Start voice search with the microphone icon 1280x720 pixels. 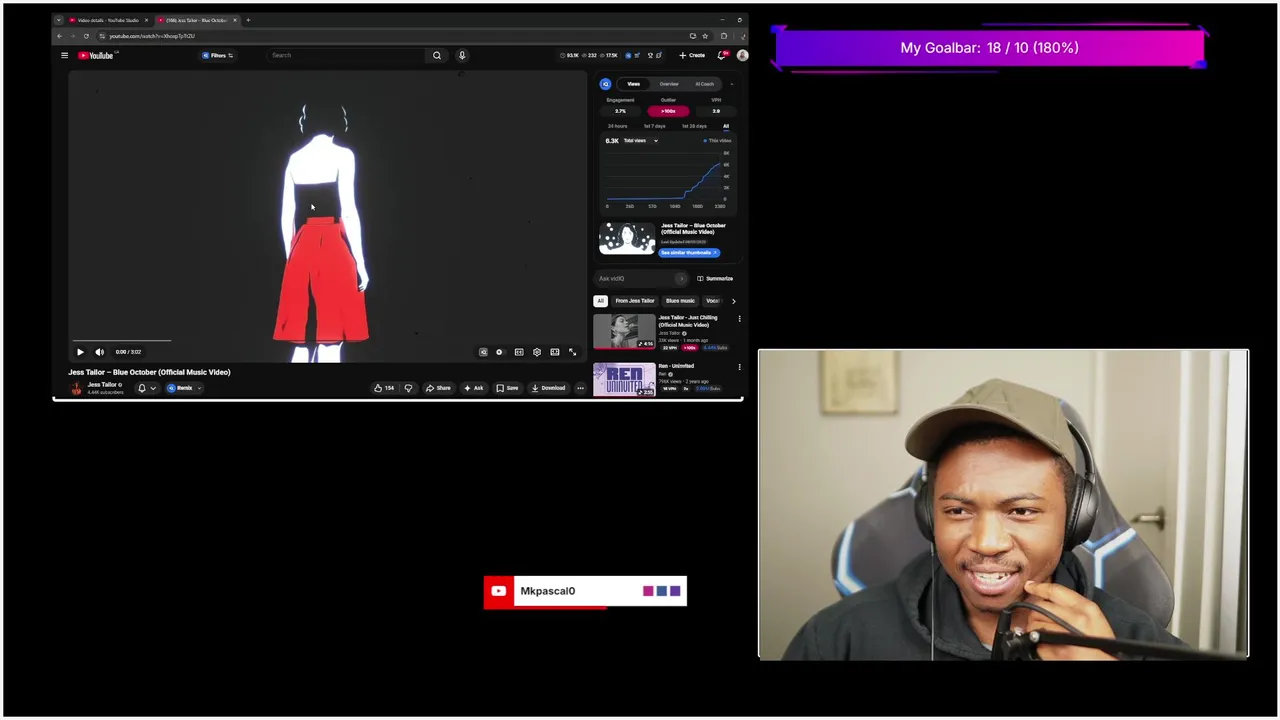[462, 55]
